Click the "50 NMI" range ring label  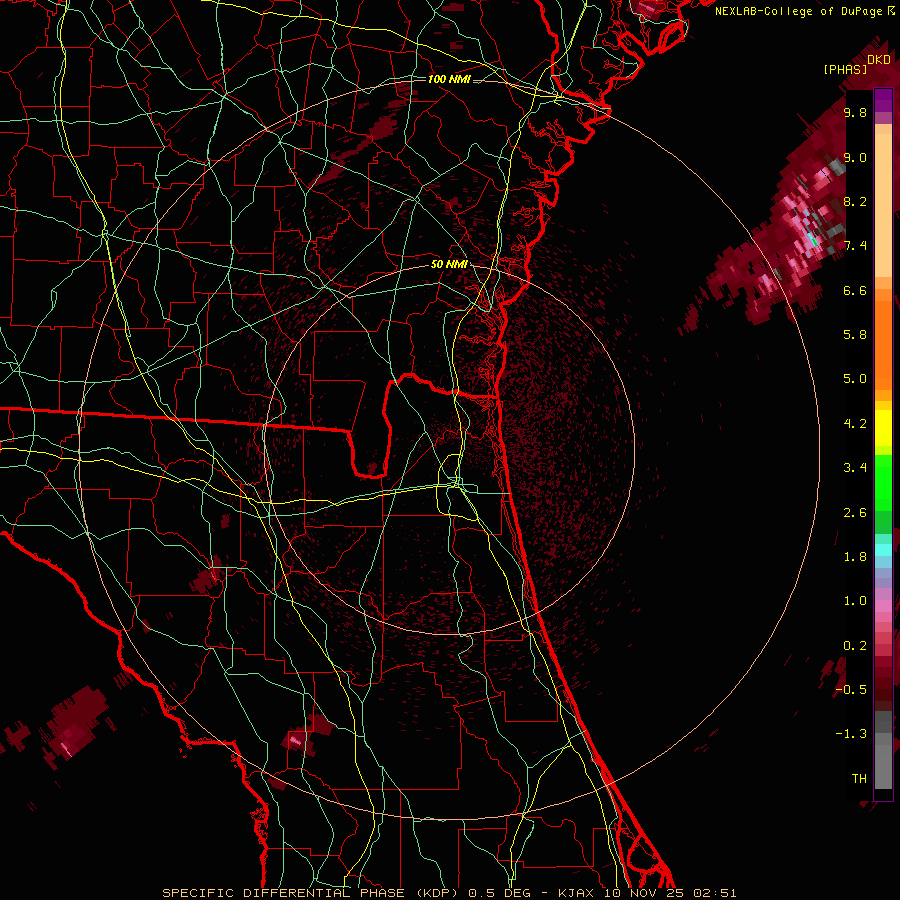pos(449,265)
